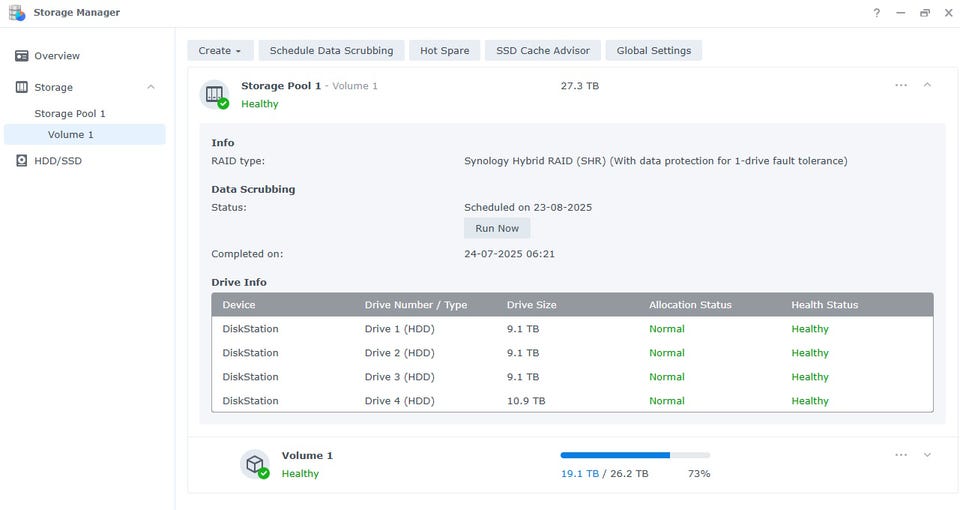Image resolution: width=960 pixels, height=510 pixels.
Task: Select Storage Pool 1 in sidebar
Action: click(70, 114)
